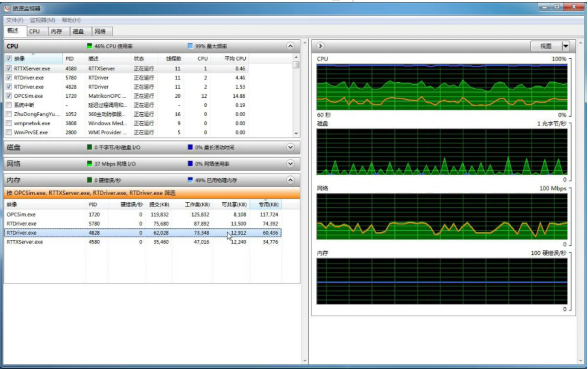588x369 pixels.
Task: Click the 磁盘 section header title
Action: tap(14, 147)
